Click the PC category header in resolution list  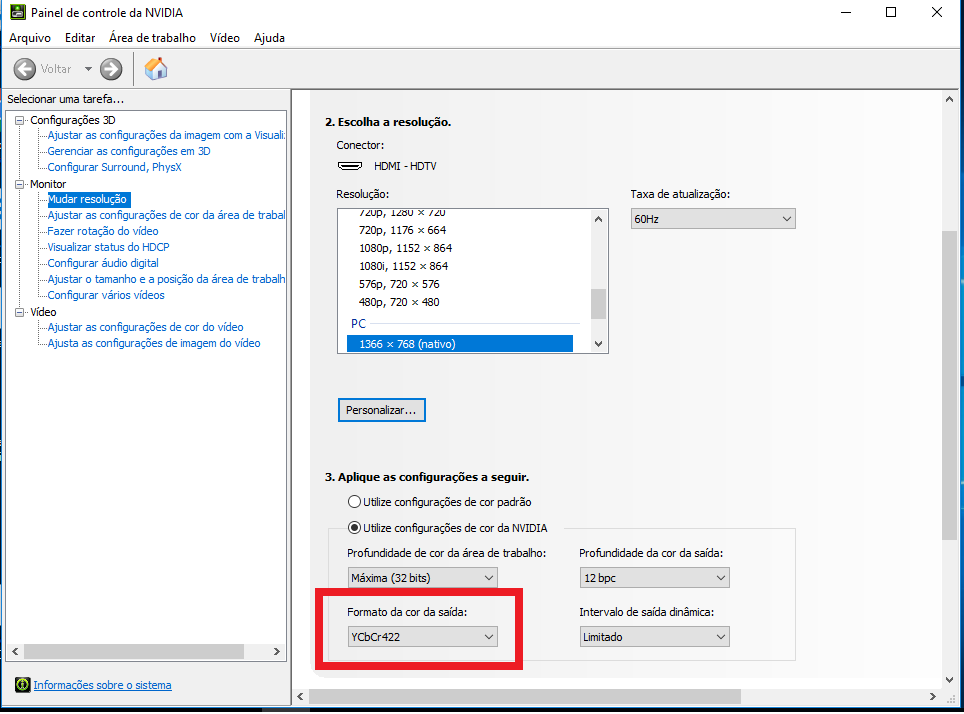(358, 323)
